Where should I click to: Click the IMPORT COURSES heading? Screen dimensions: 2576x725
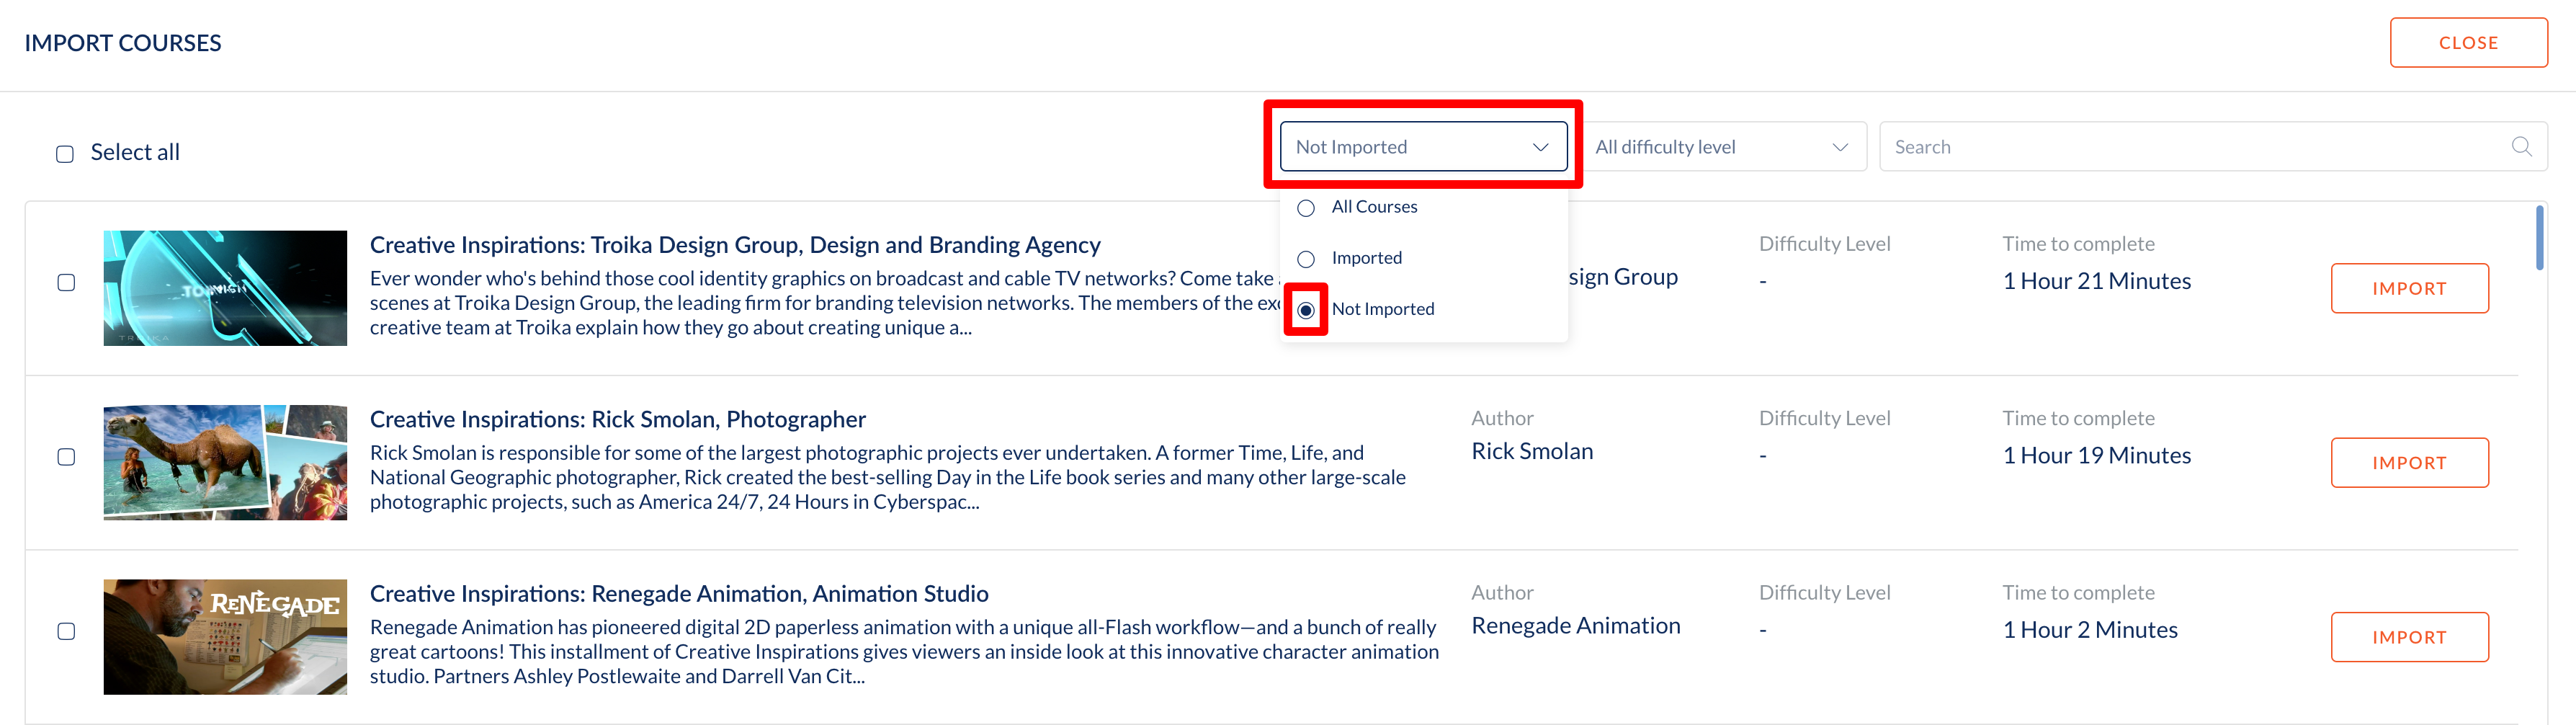click(x=123, y=43)
